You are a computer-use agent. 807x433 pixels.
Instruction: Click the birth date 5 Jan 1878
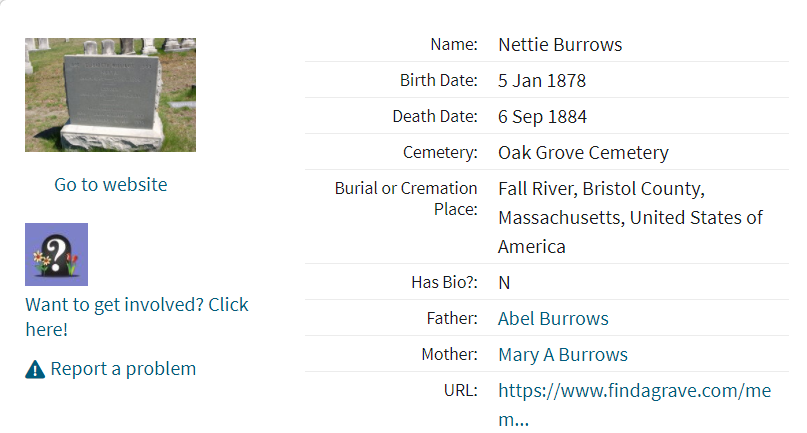(542, 81)
